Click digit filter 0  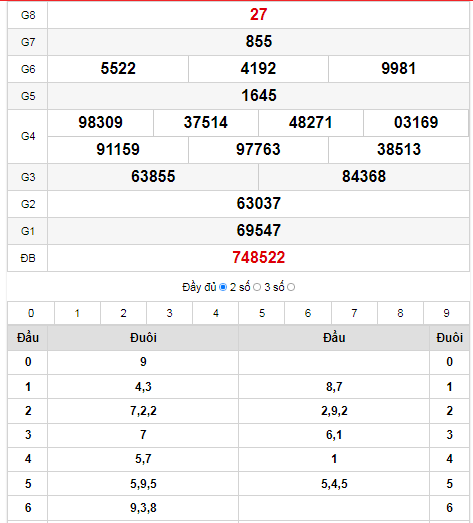tap(31, 313)
